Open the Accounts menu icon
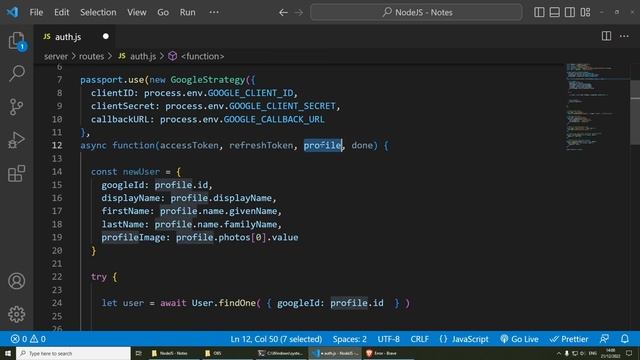640x360 pixels. (16, 281)
